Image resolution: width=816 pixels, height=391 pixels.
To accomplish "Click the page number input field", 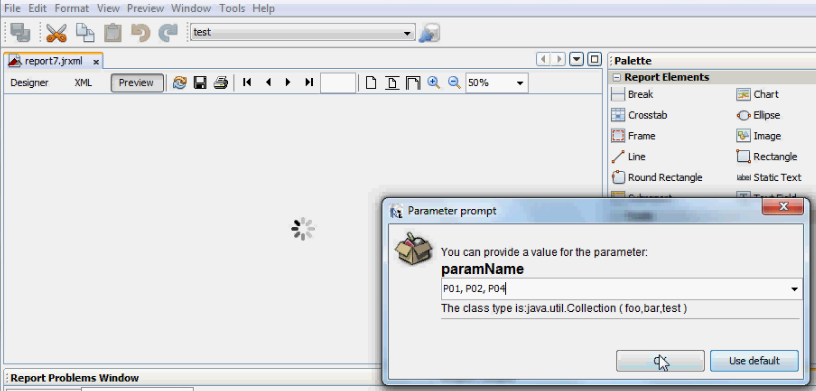I will coord(338,83).
